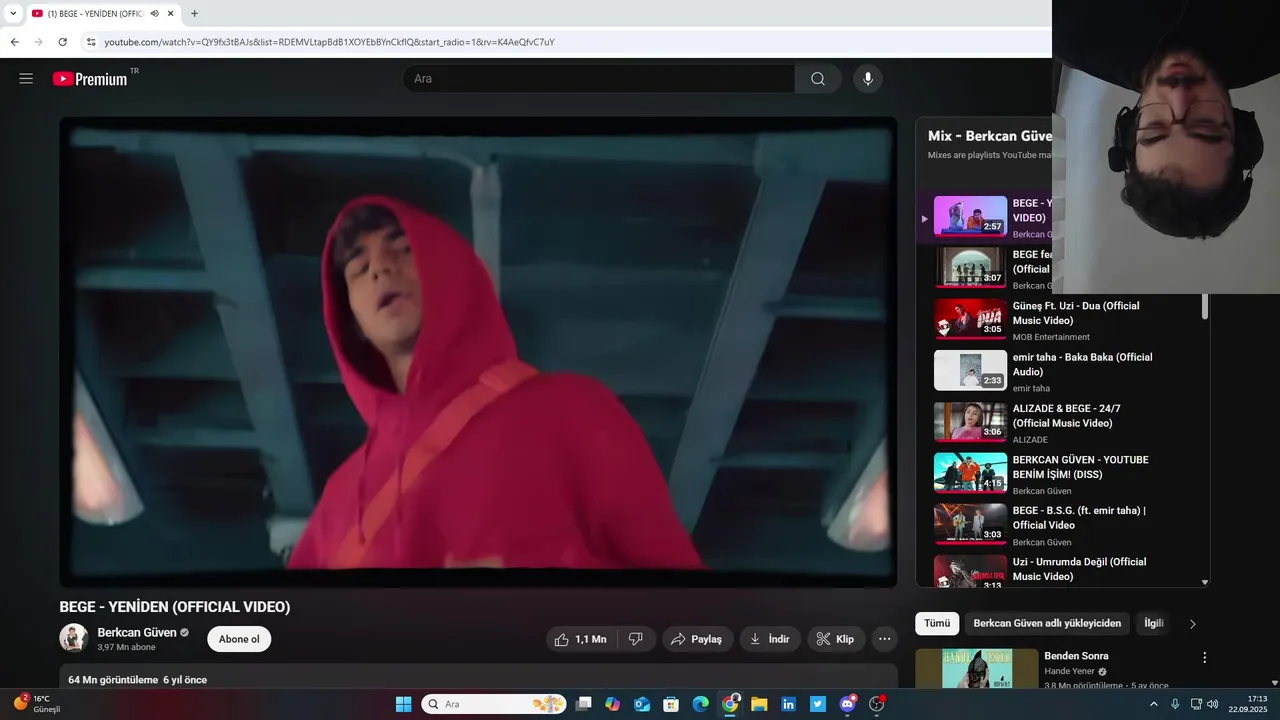This screenshot has height=720, width=1280.
Task: Click the taskbar Ara search box
Action: (494, 704)
